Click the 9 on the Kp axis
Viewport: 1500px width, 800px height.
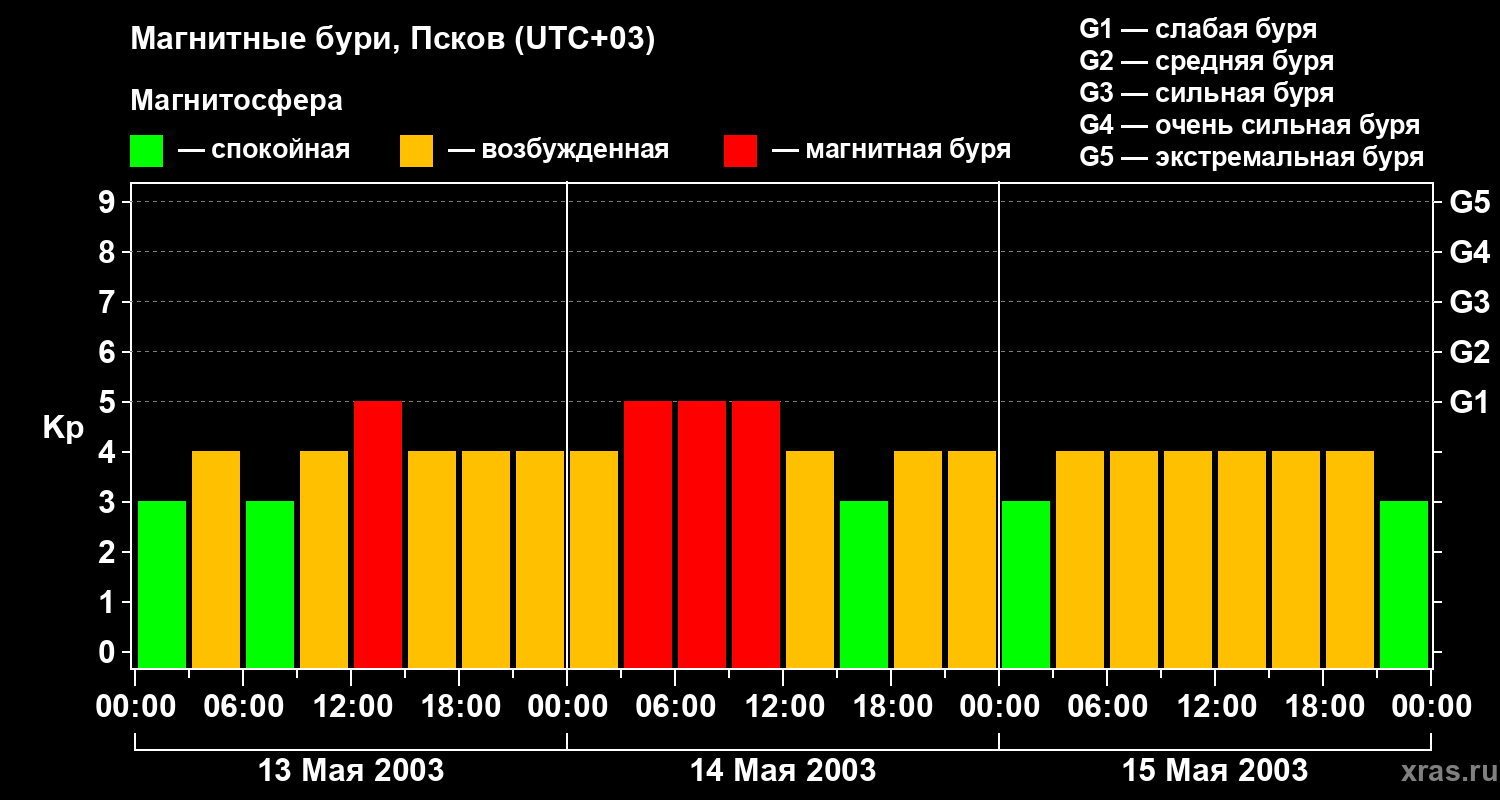point(108,203)
